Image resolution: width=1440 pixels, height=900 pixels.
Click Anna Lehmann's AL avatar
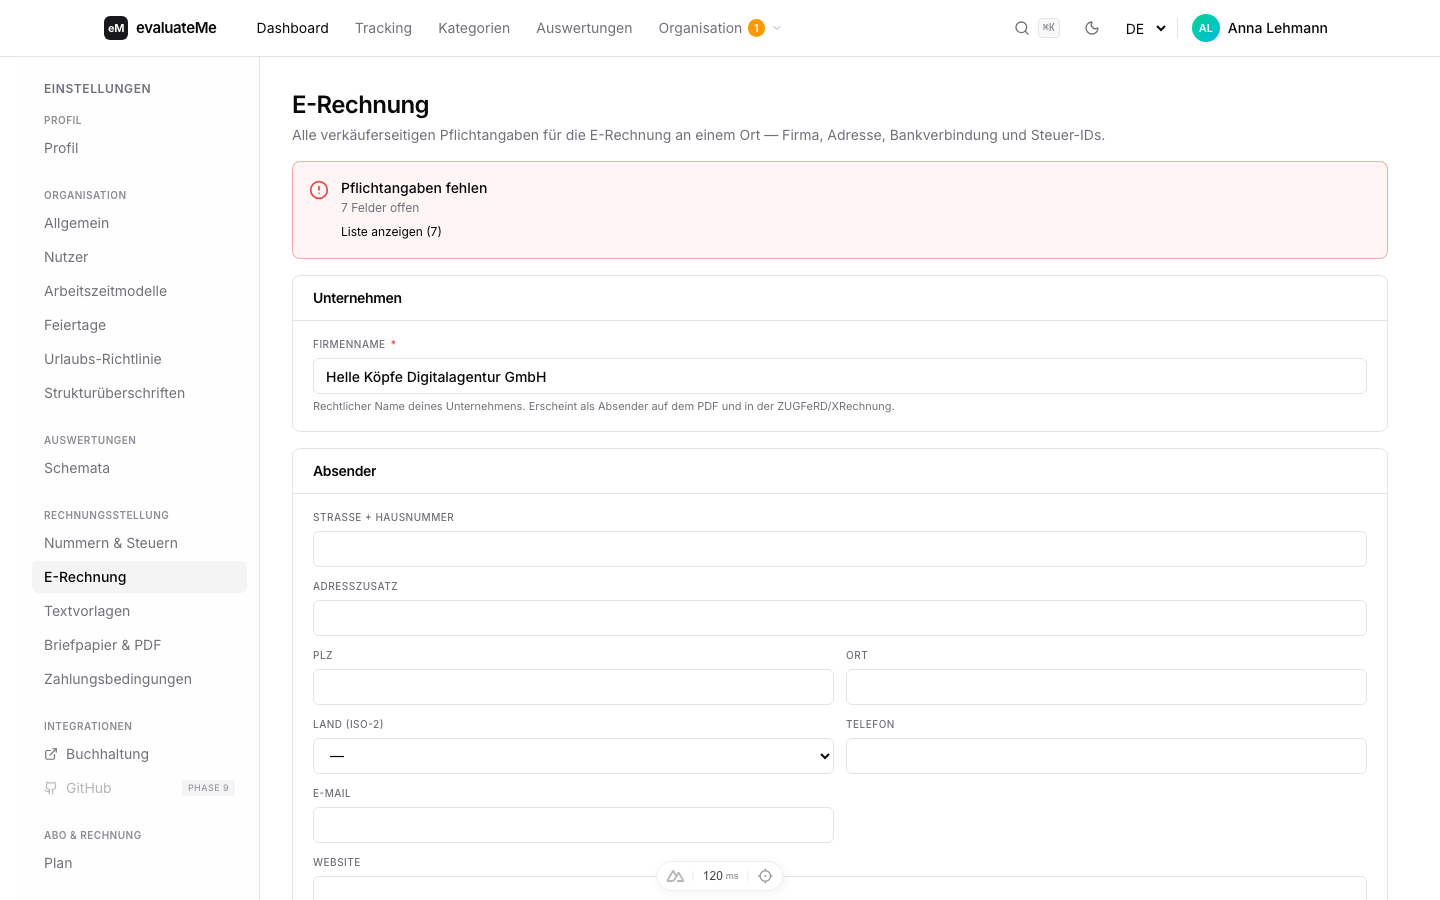click(x=1206, y=28)
